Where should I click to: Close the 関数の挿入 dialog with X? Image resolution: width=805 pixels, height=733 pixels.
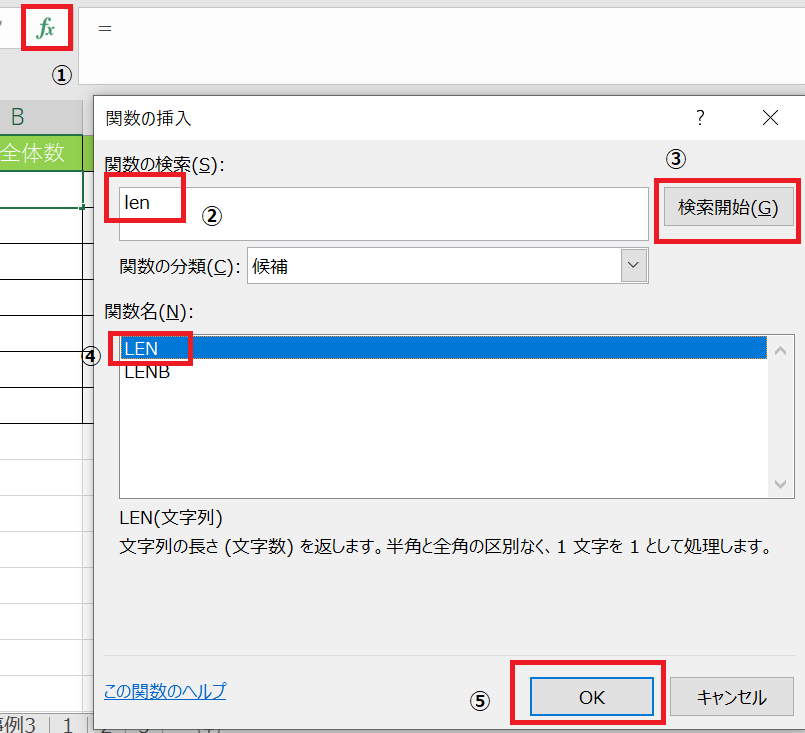click(769, 118)
